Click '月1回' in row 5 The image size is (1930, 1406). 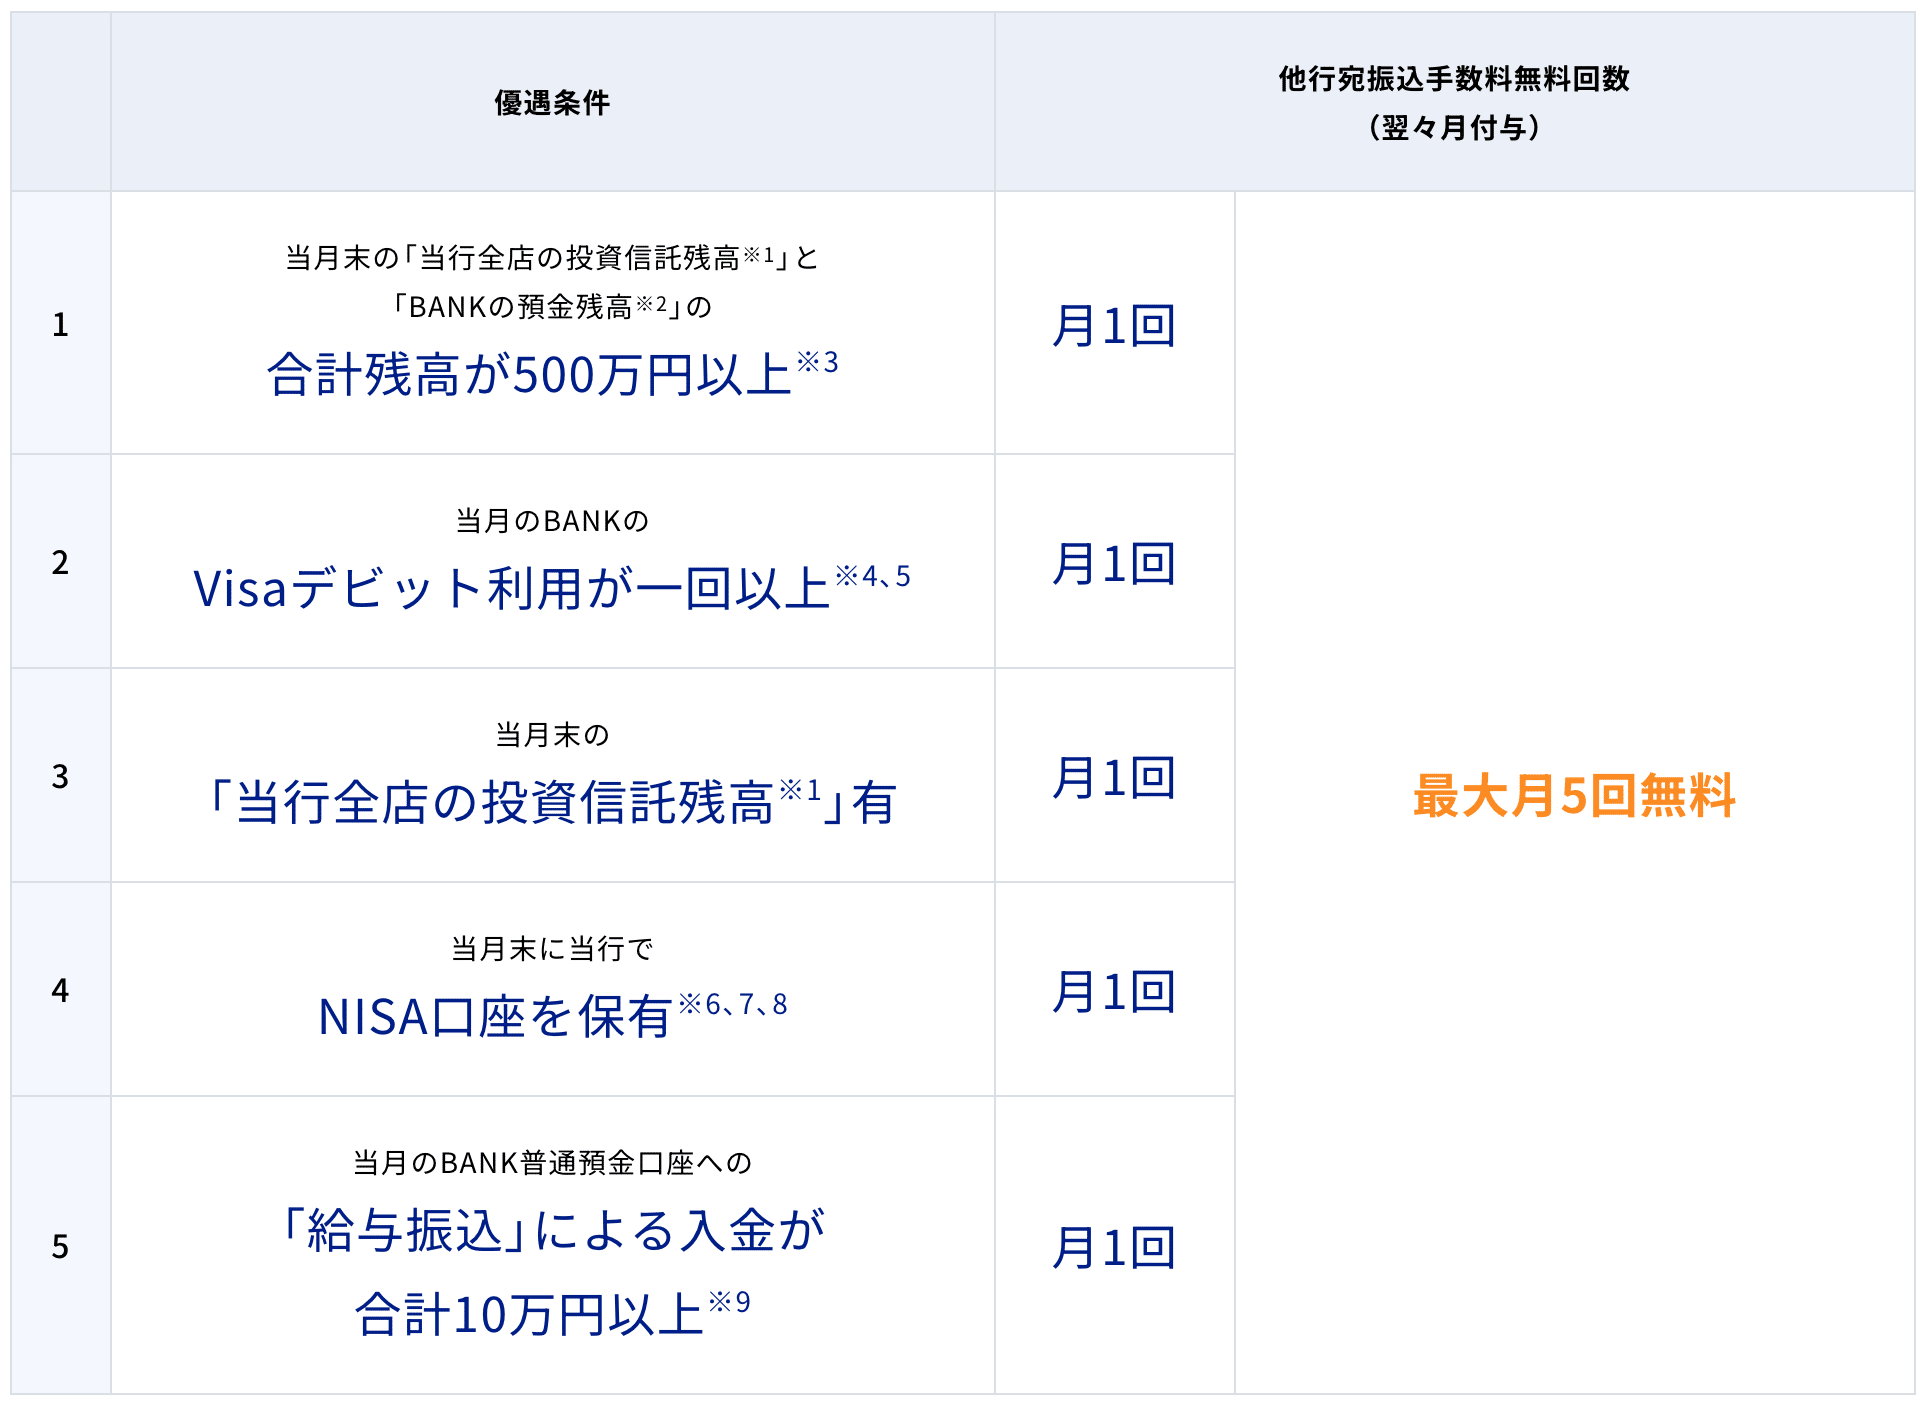click(x=1114, y=1248)
